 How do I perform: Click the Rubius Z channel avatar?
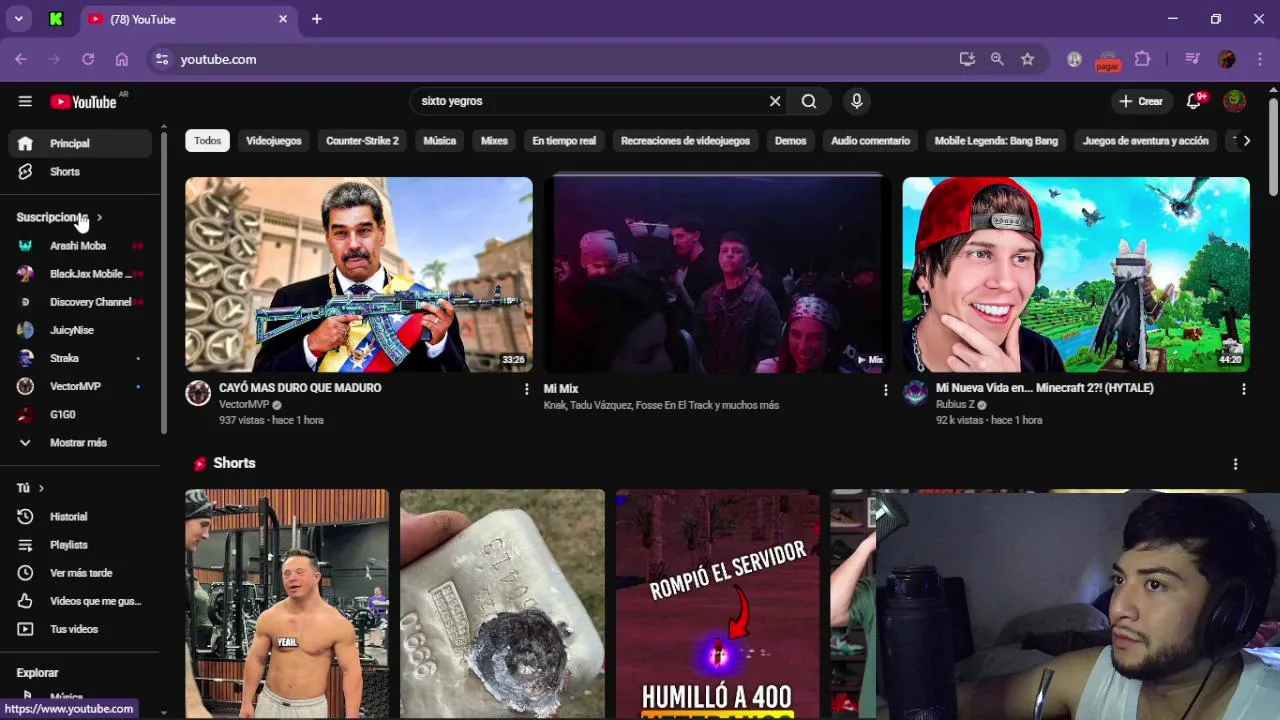click(x=915, y=393)
